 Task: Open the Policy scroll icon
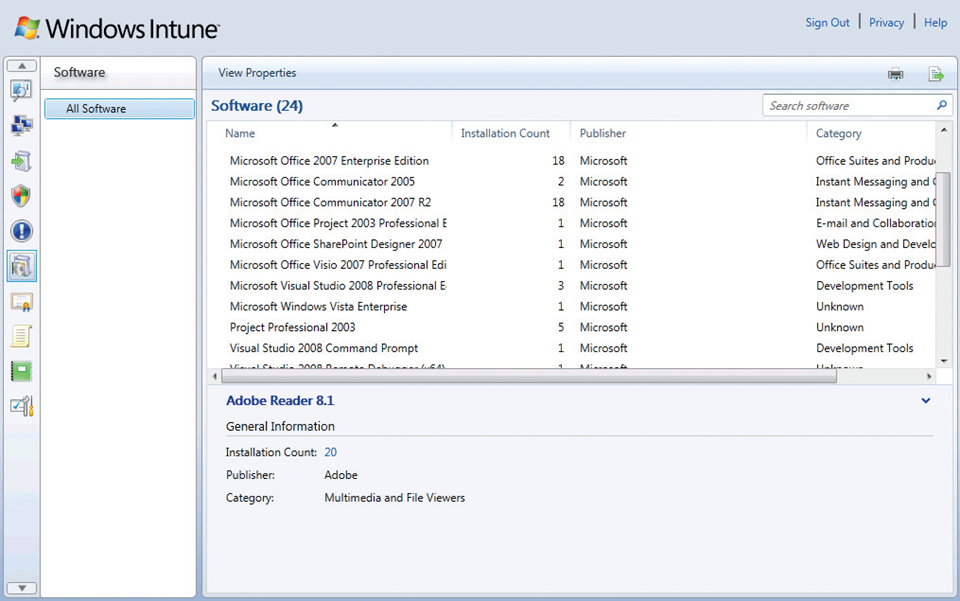(21, 336)
